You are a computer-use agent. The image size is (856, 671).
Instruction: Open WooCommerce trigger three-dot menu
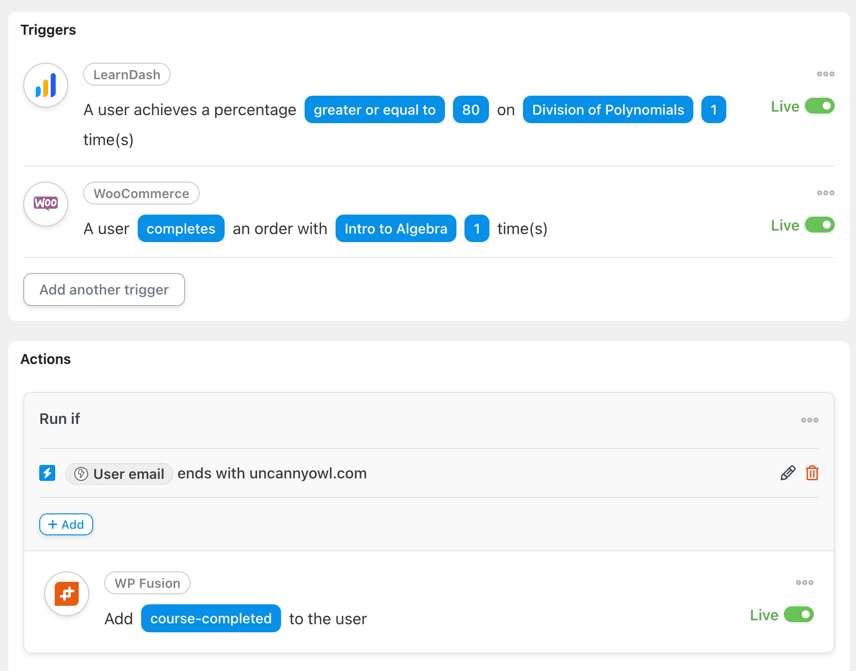825,193
